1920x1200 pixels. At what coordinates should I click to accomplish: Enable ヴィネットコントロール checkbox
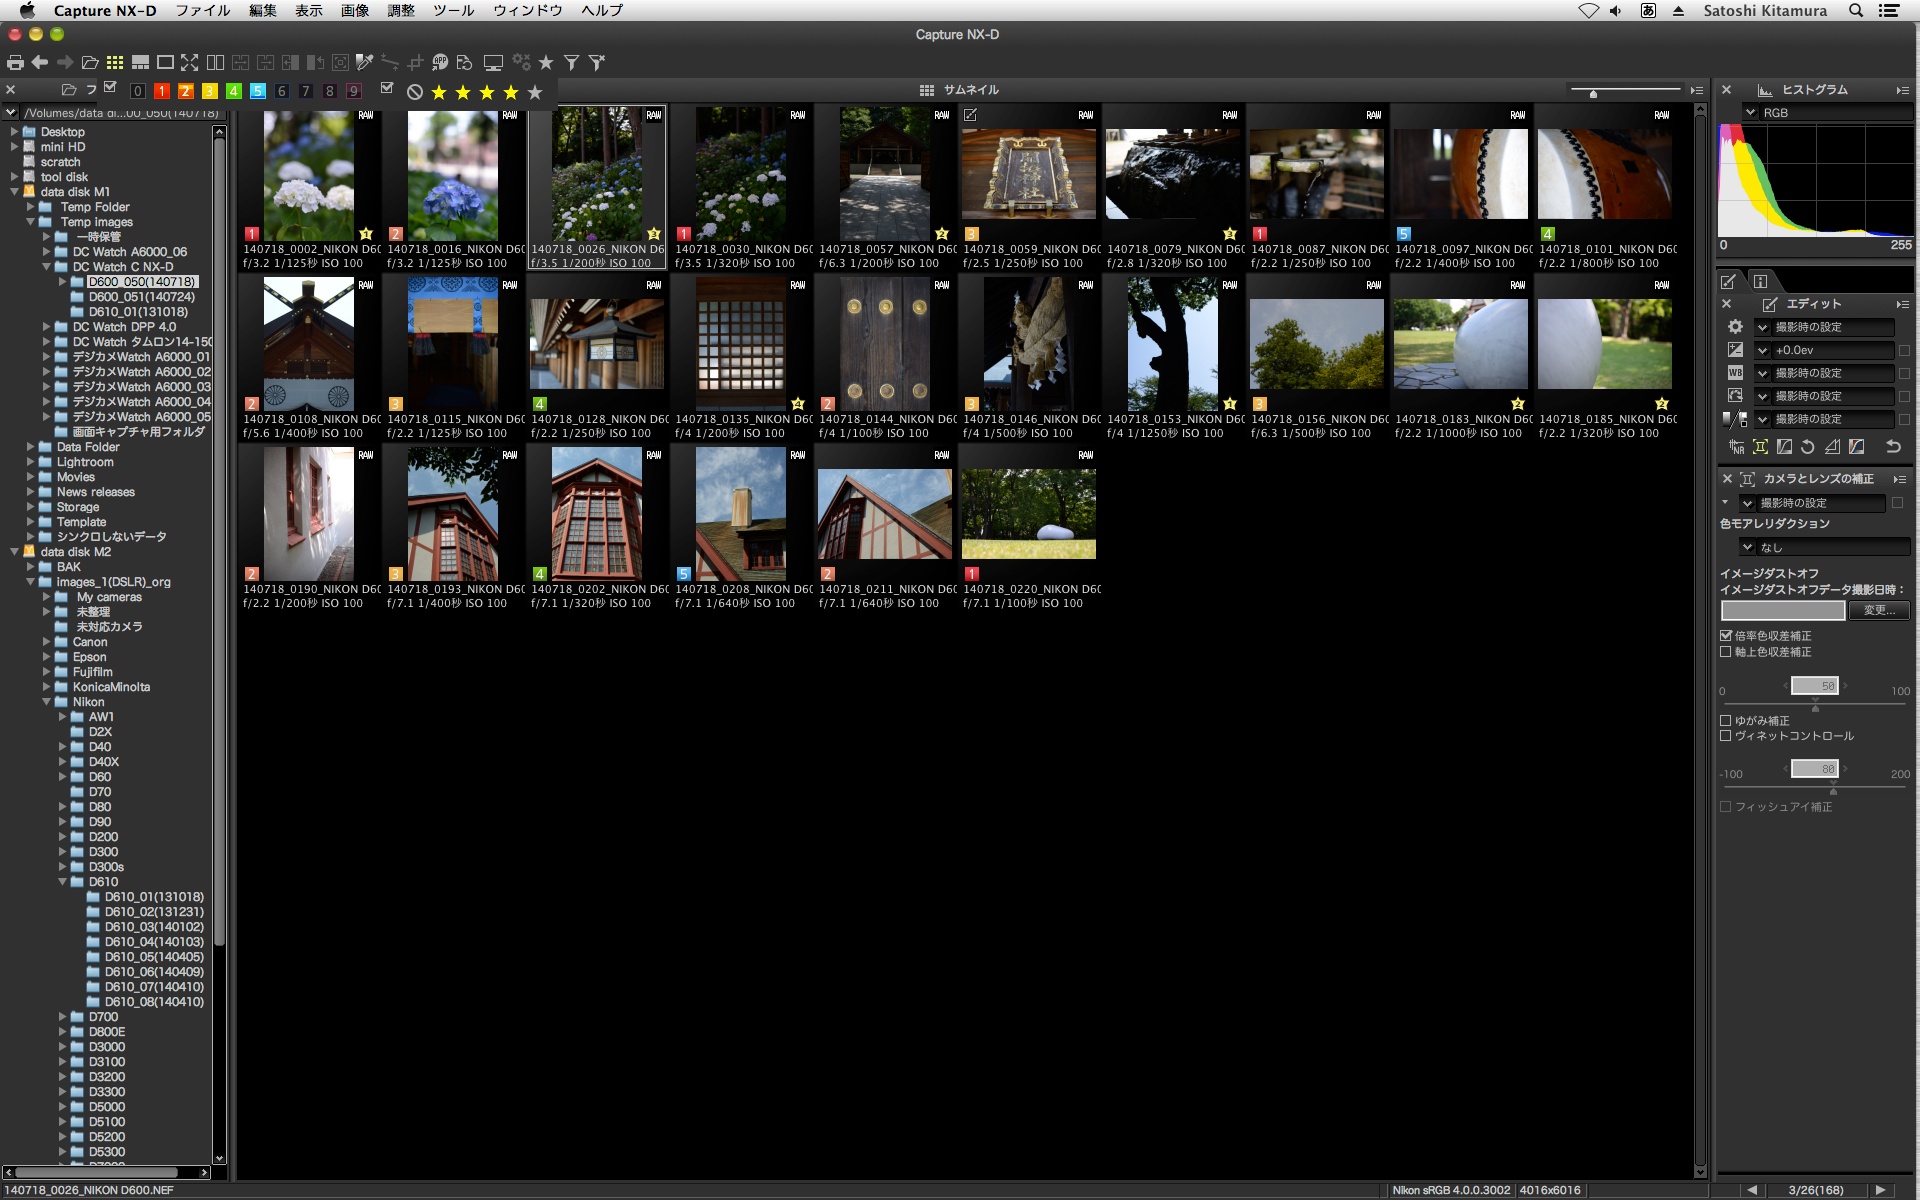click(1726, 736)
